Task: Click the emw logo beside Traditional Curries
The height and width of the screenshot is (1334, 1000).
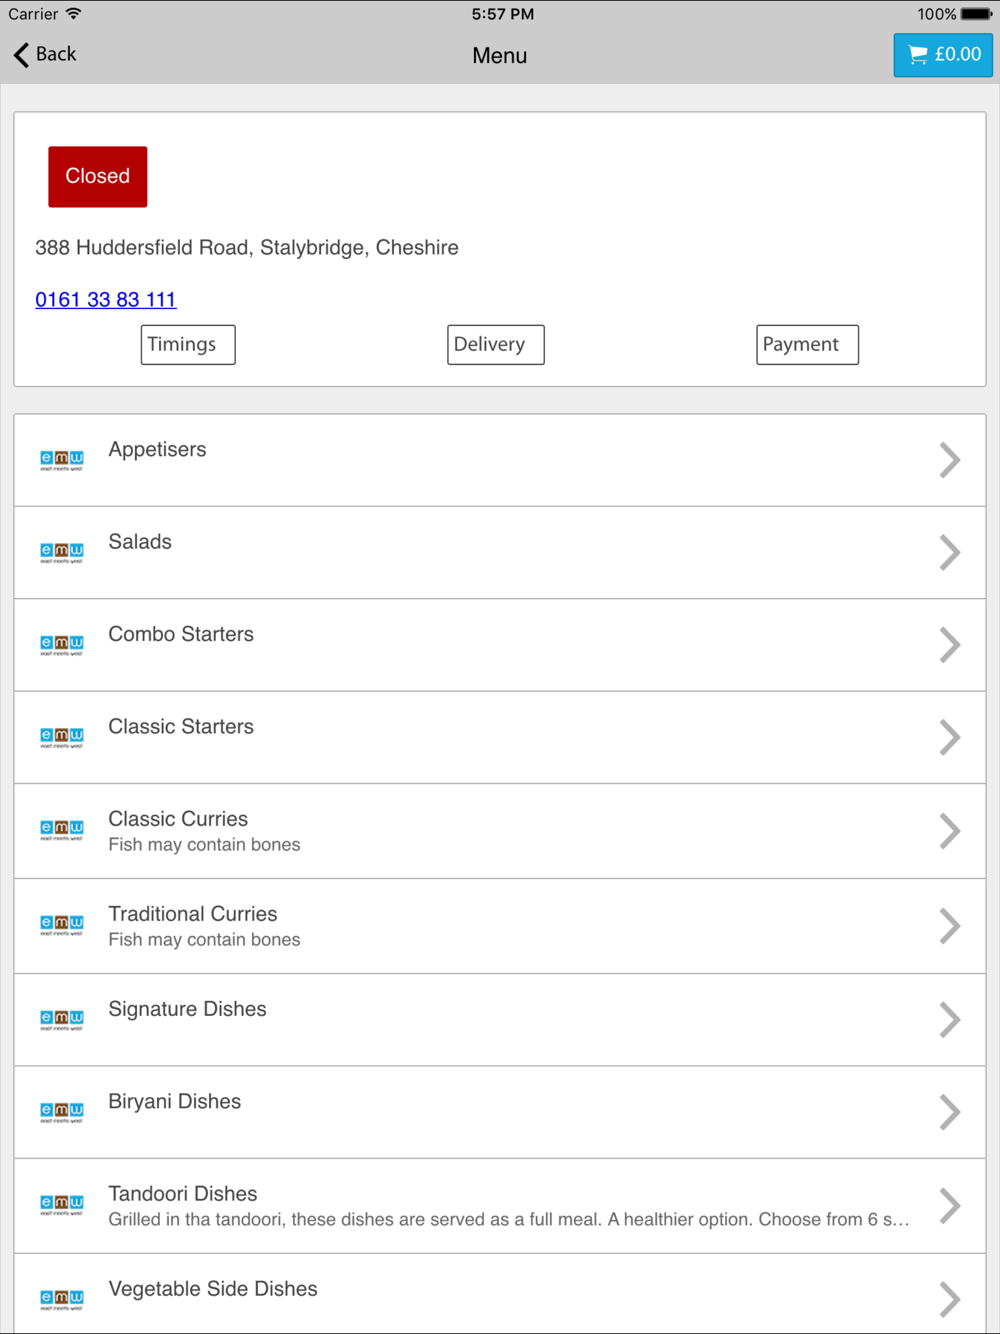Action: [x=62, y=926]
